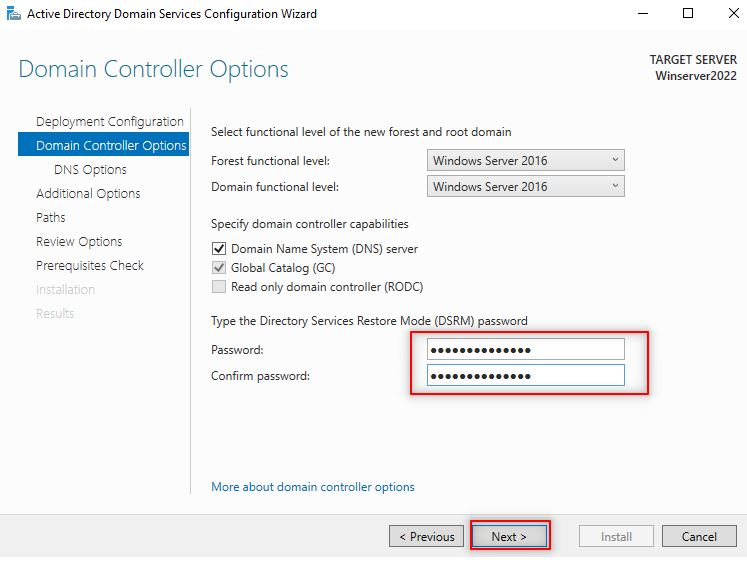Select DNS Options in the sidebar
Screen dimensions: 747x576
pyautogui.click(x=90, y=170)
